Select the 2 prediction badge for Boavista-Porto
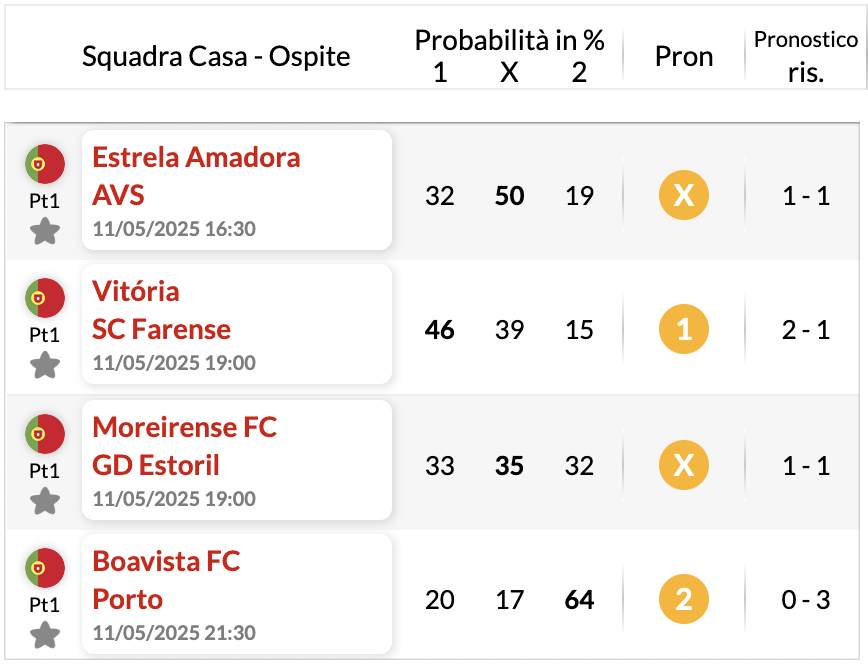This screenshot has height=666, width=868. coord(684,599)
